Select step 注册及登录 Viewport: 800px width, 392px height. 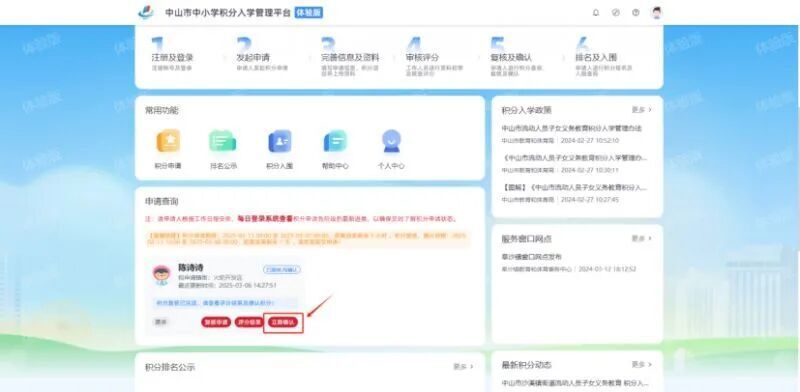172,56
